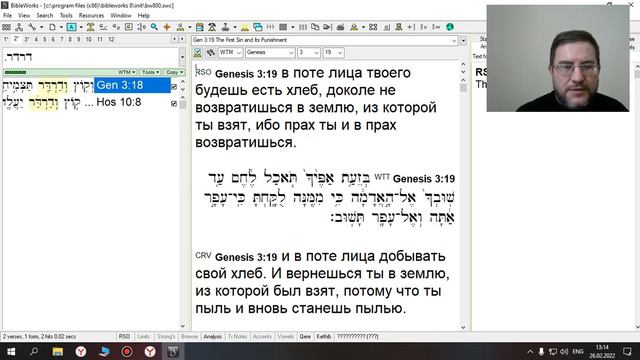Click the teal calendar-style icon in the toolbar
The image size is (640, 360).
(200, 27)
